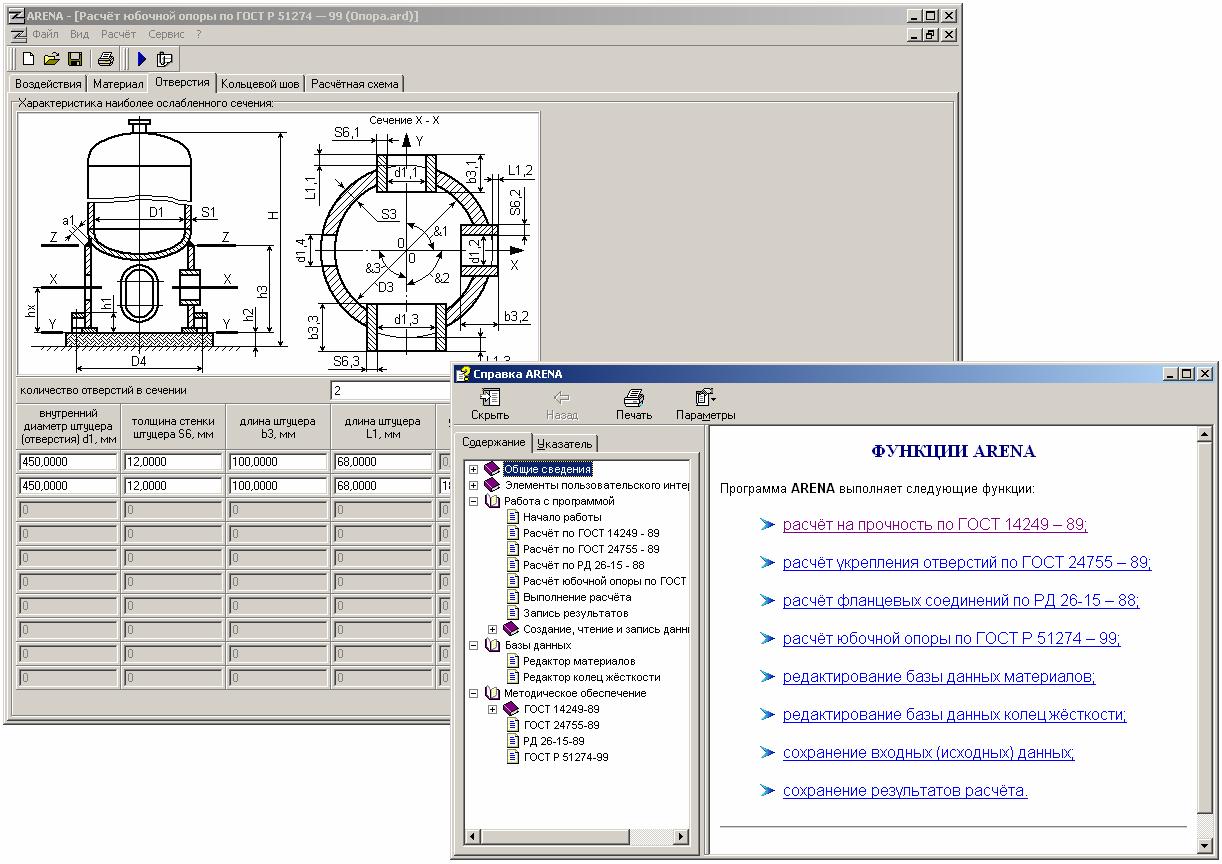Viewport: 1222px width, 864px height.
Task: Click right arrow of help tree horizontal scrollbar
Action: [681, 836]
